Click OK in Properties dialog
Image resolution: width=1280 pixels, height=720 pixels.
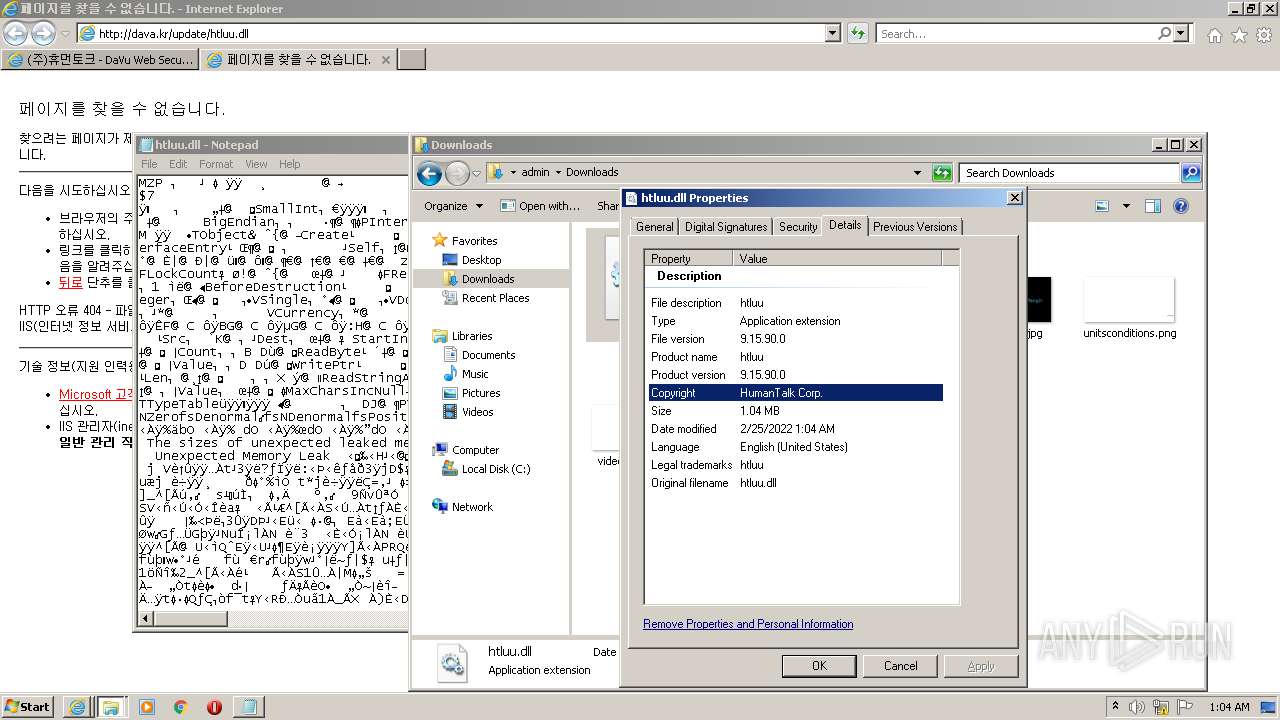(819, 666)
